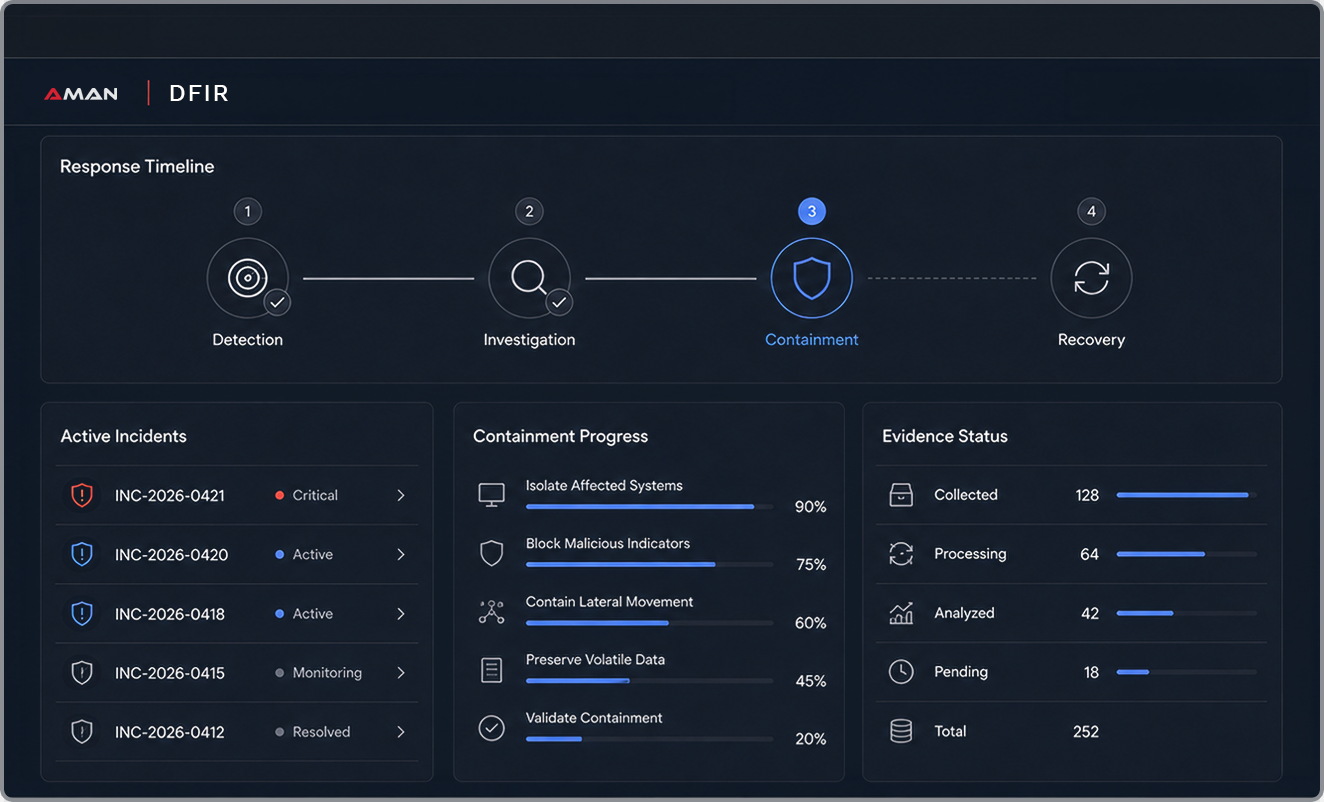Click the Block Malicious Indicators progress bar
This screenshot has width=1324, height=802.
point(649,565)
